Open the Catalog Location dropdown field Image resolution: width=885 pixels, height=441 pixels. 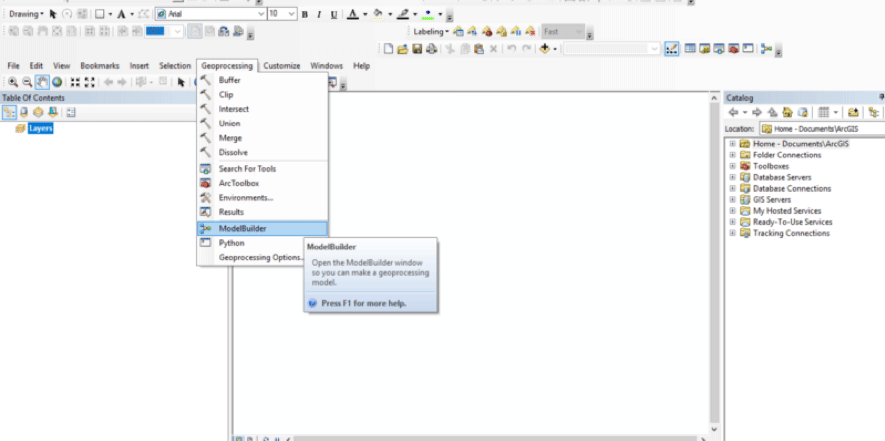[x=822, y=129]
